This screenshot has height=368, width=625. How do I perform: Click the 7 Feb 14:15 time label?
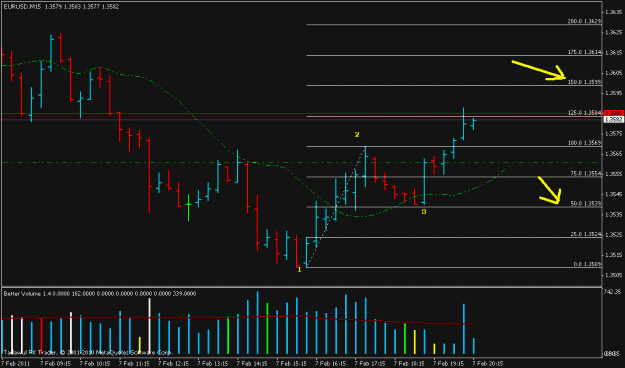252,364
